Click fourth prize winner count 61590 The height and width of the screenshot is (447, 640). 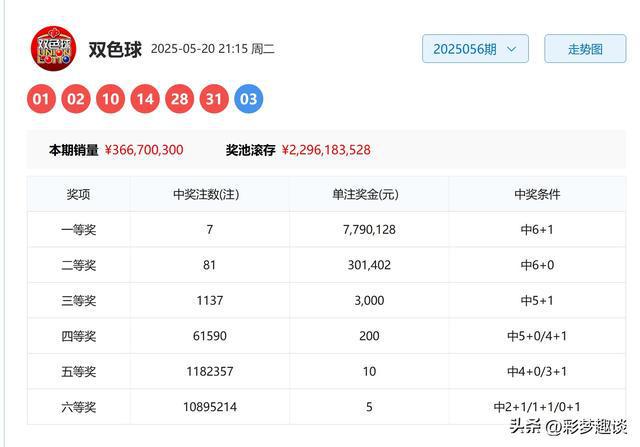click(x=210, y=336)
